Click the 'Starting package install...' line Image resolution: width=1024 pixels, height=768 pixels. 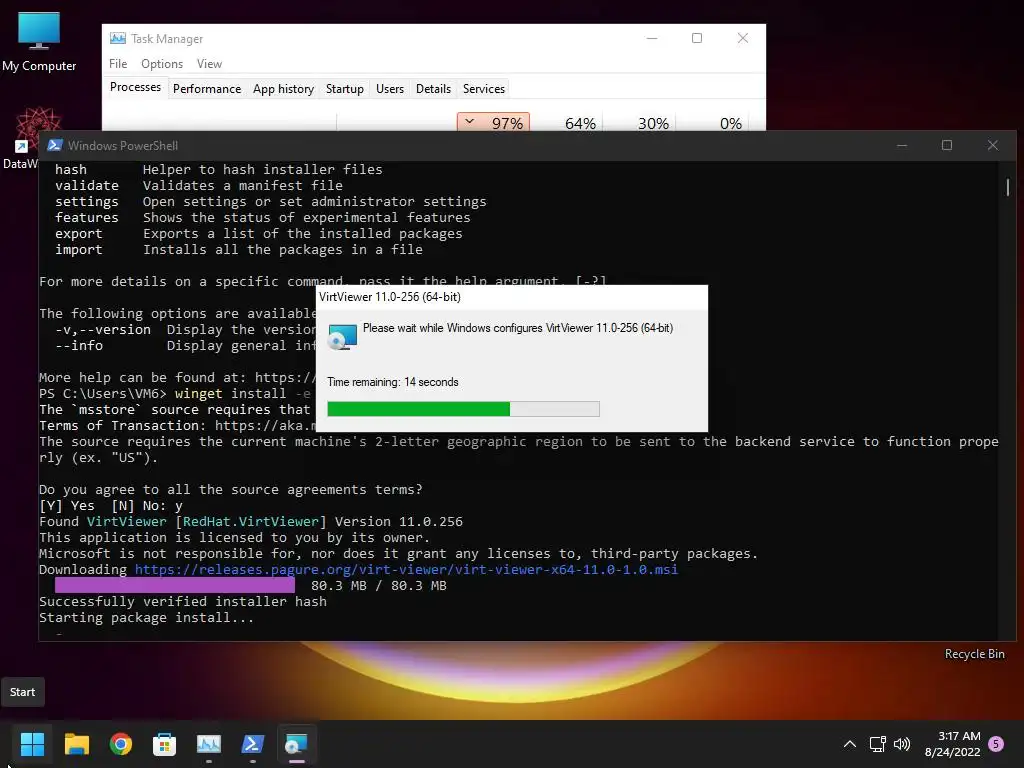tap(146, 618)
